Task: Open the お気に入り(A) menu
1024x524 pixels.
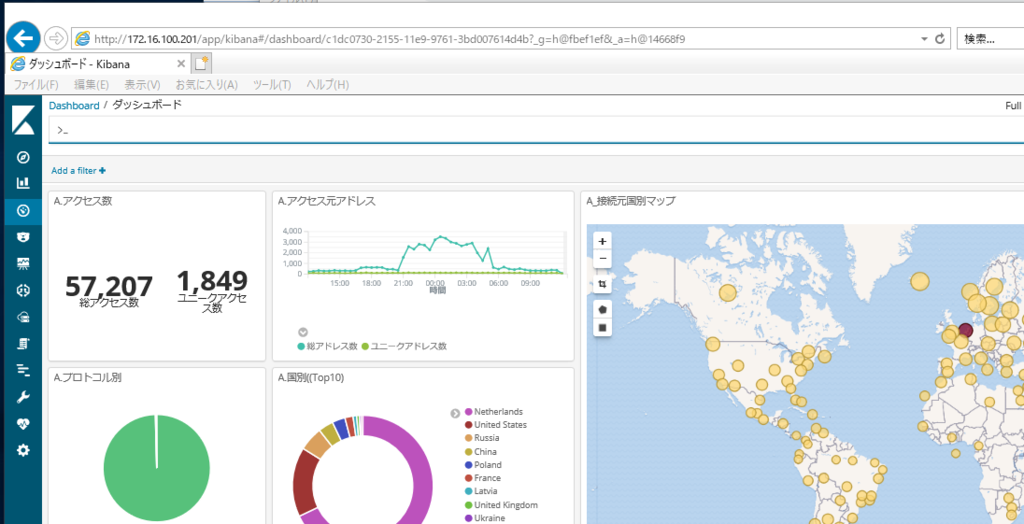Action: 206,84
